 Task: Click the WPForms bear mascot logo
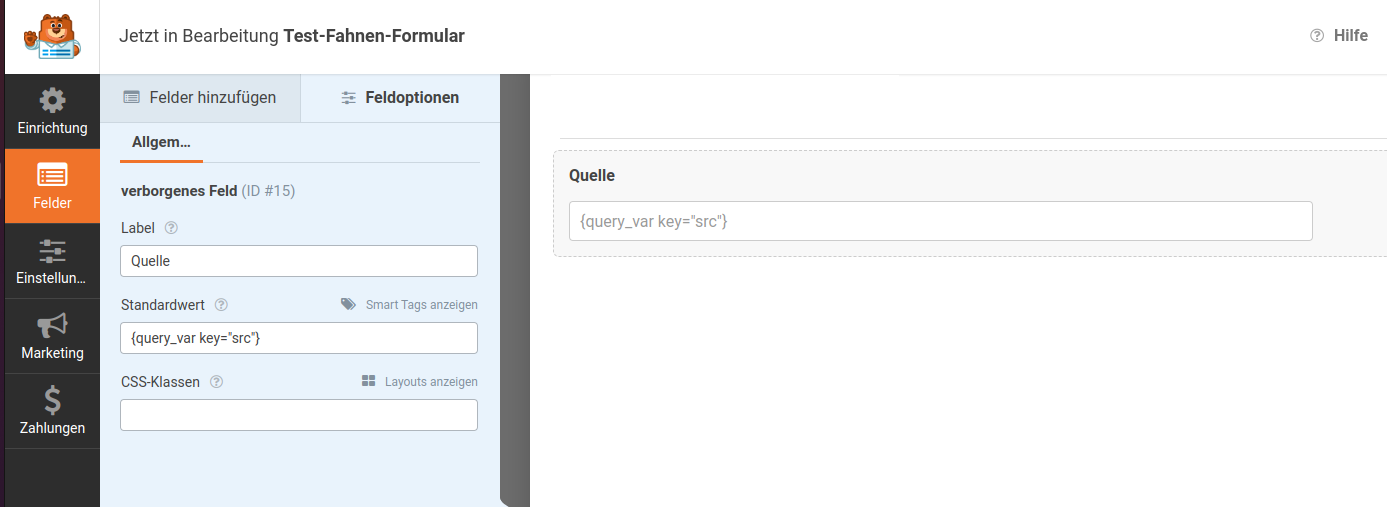pos(51,37)
